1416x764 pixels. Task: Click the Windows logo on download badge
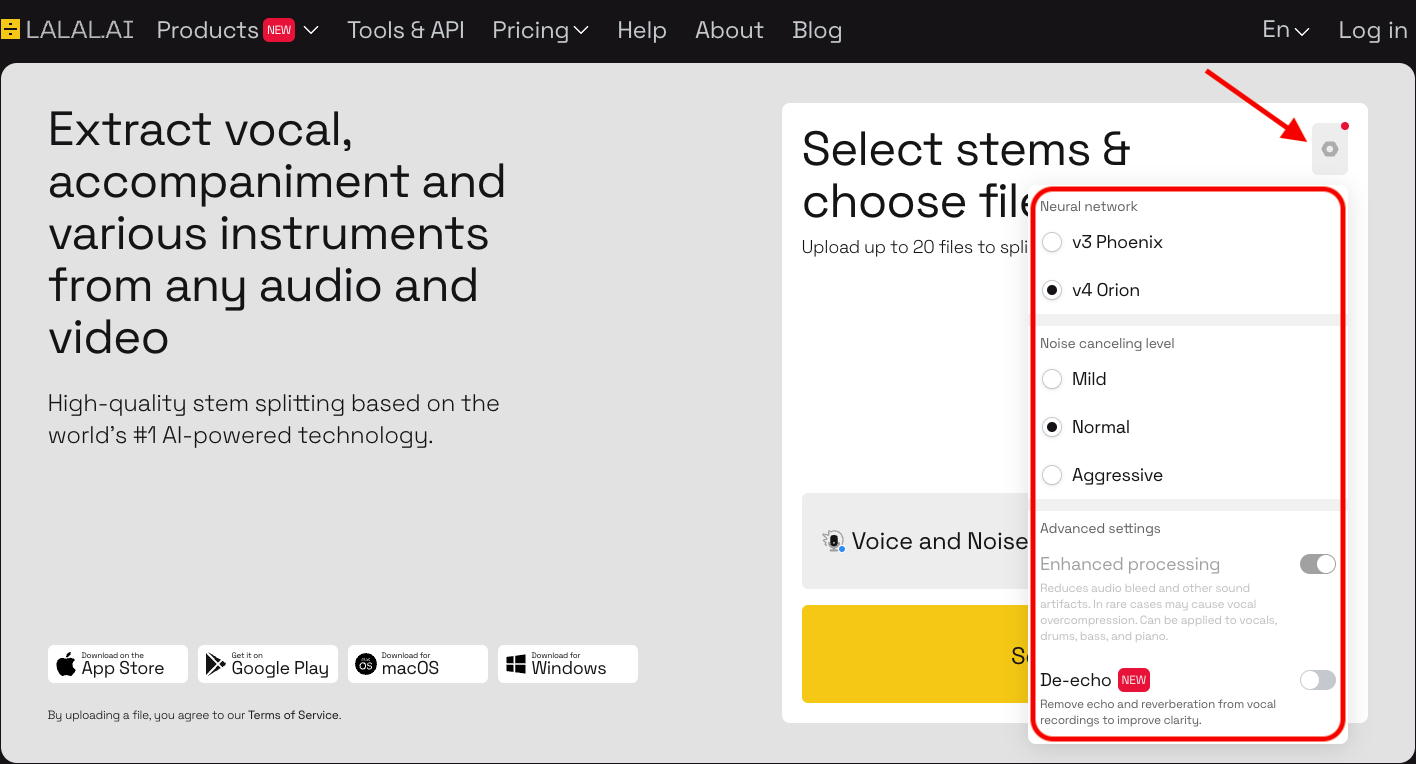(516, 664)
